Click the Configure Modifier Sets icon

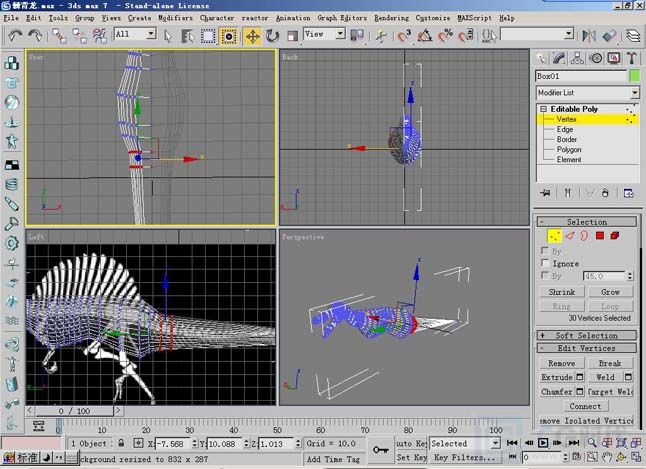[628, 193]
